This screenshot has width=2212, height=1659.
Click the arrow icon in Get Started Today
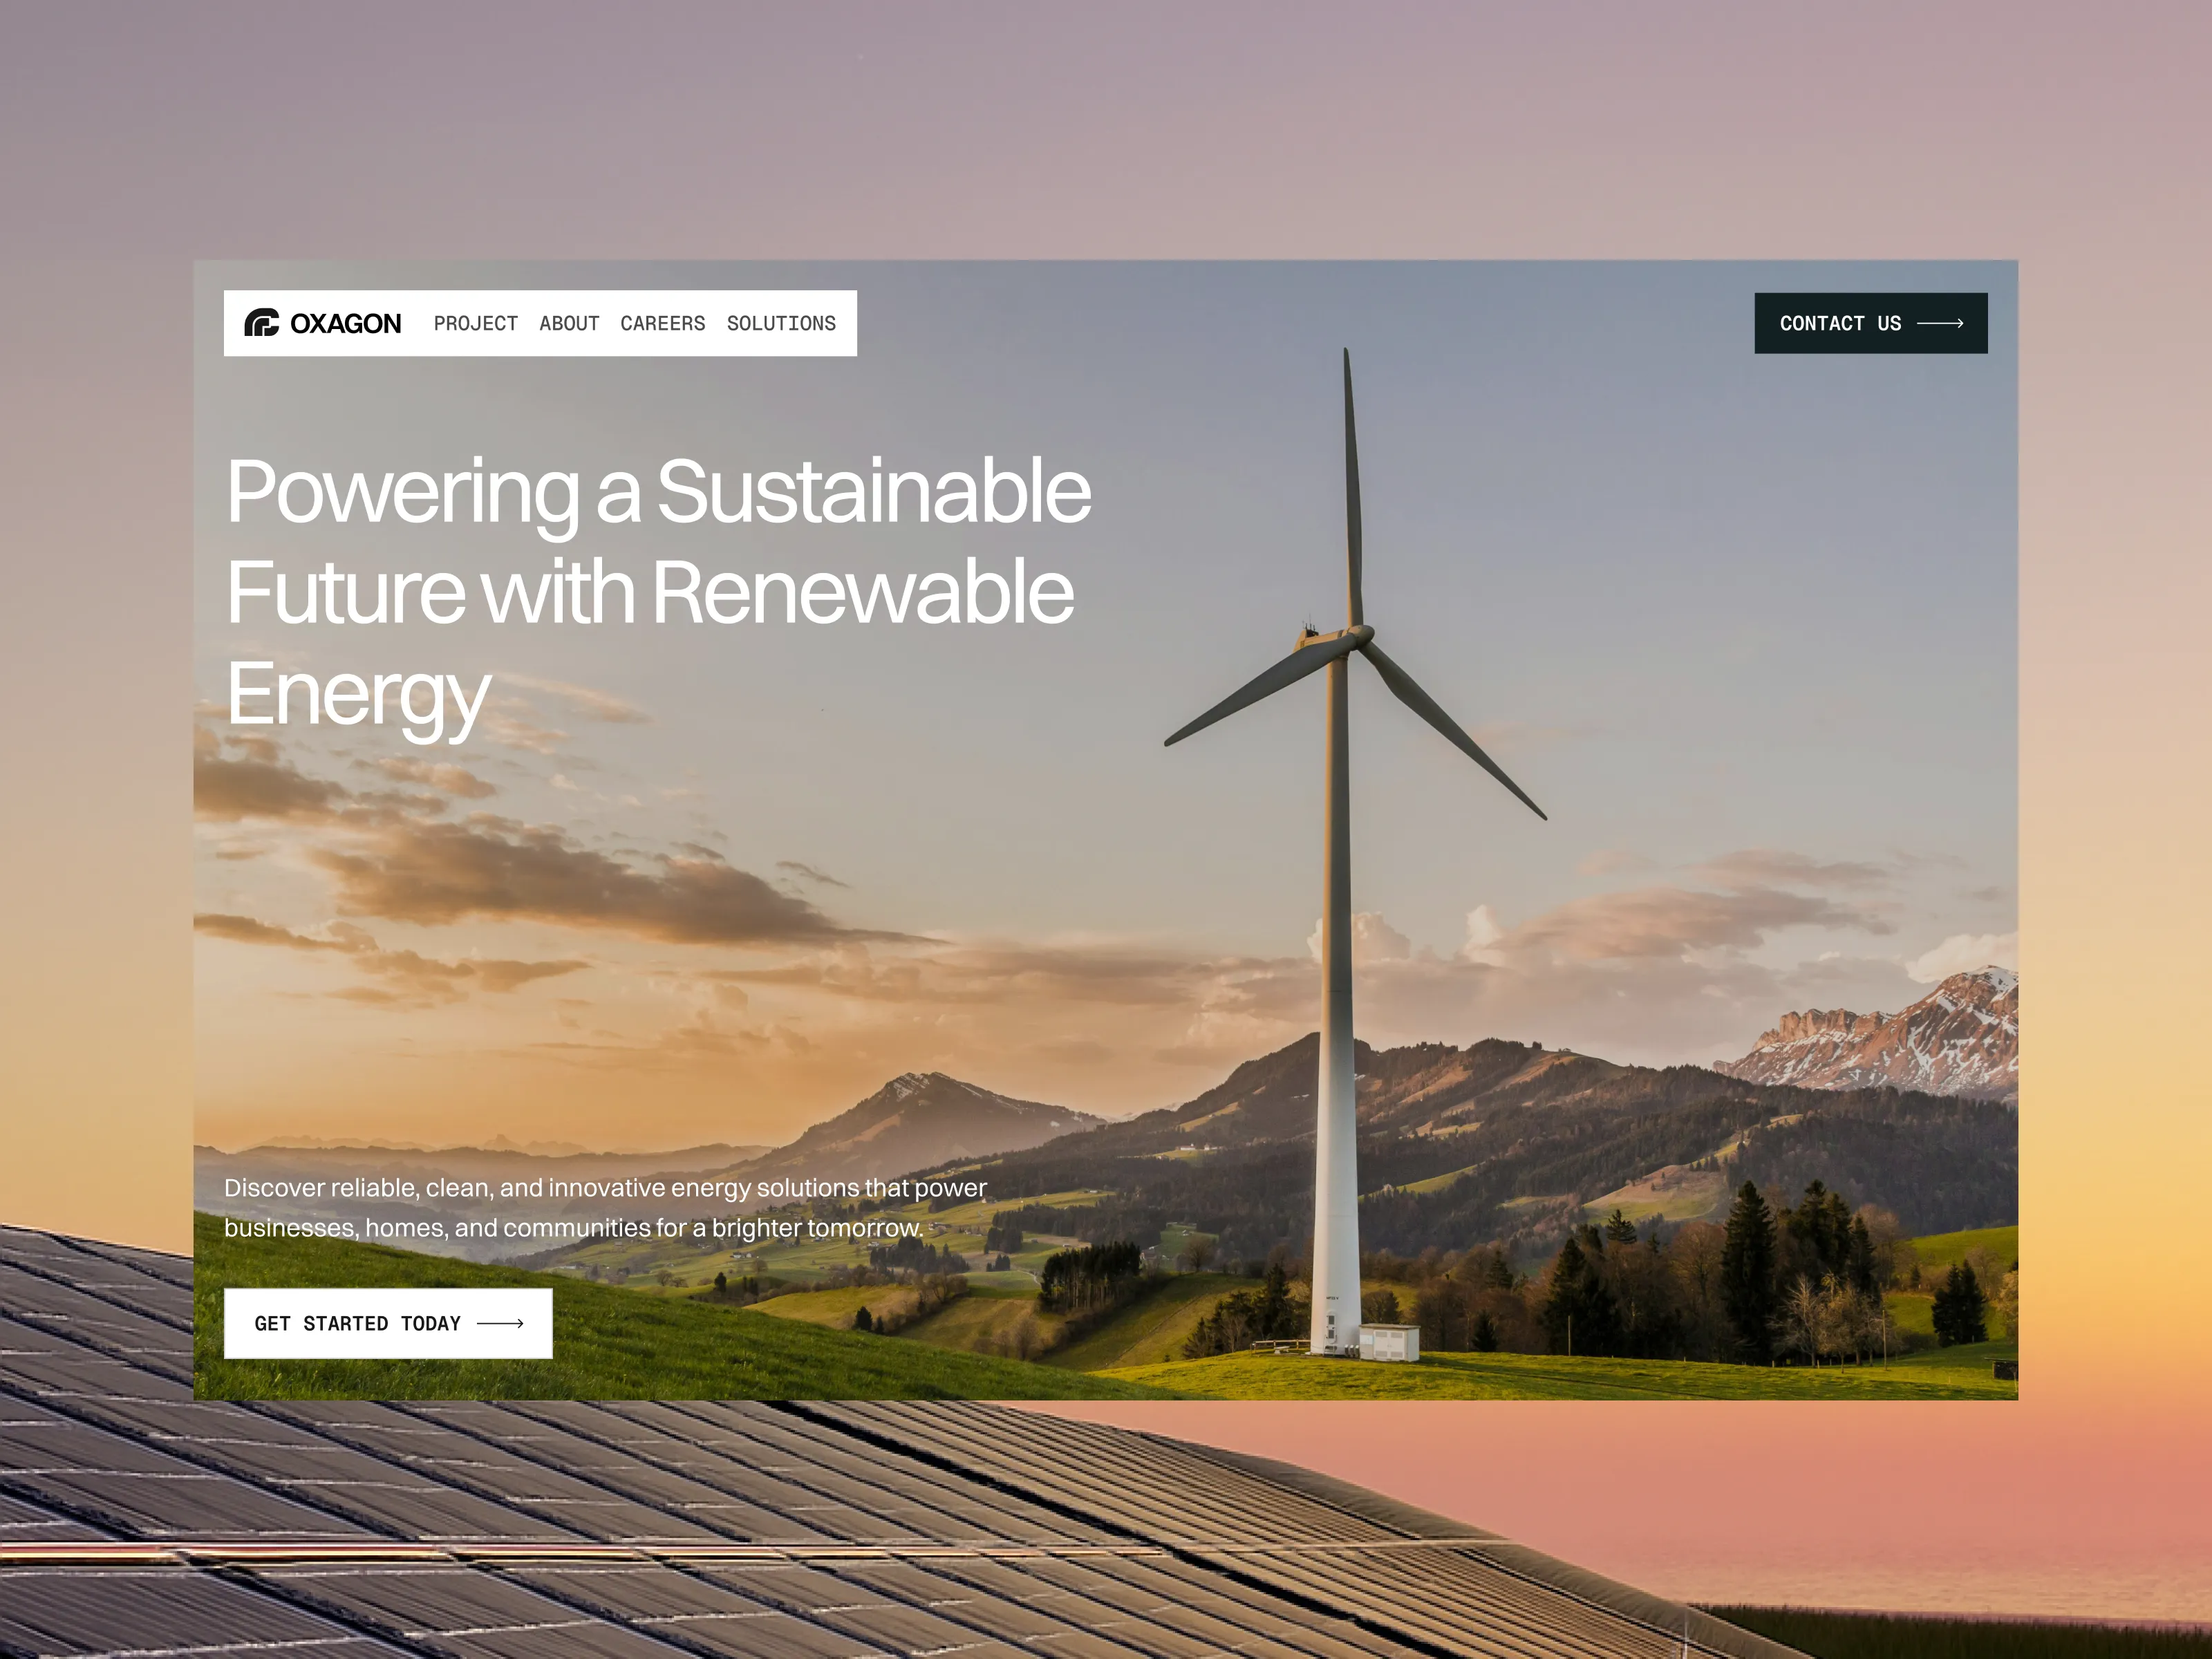pyautogui.click(x=500, y=1323)
